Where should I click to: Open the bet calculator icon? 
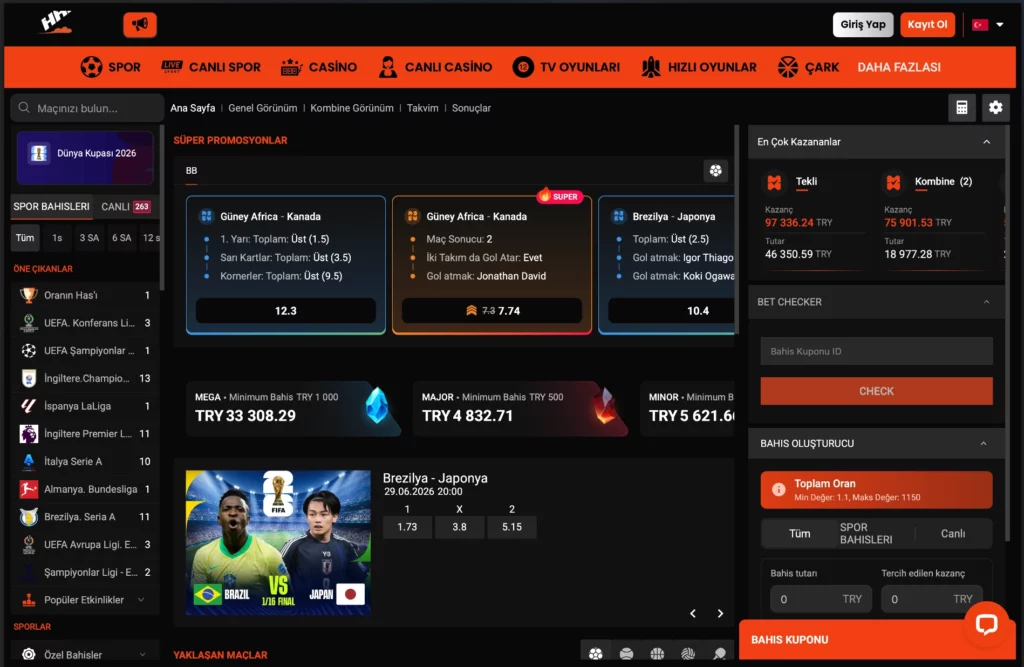pyautogui.click(x=962, y=108)
